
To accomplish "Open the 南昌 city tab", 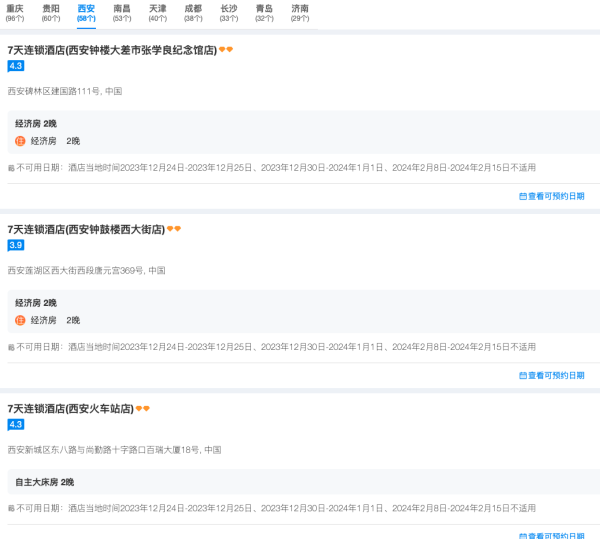I will pyautogui.click(x=122, y=13).
